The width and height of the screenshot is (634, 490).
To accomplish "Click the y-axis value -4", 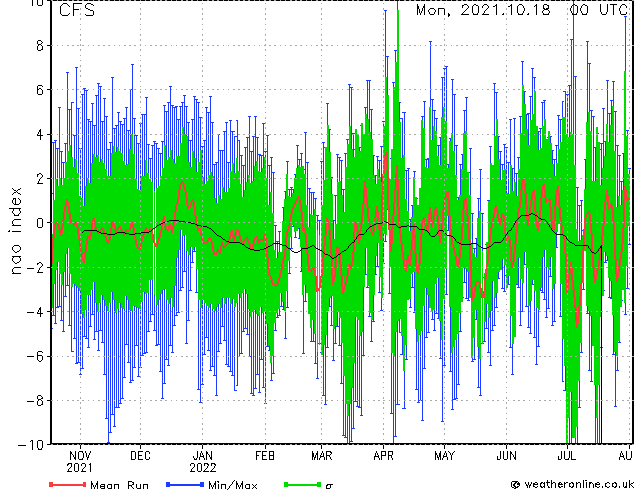I will (35, 312).
